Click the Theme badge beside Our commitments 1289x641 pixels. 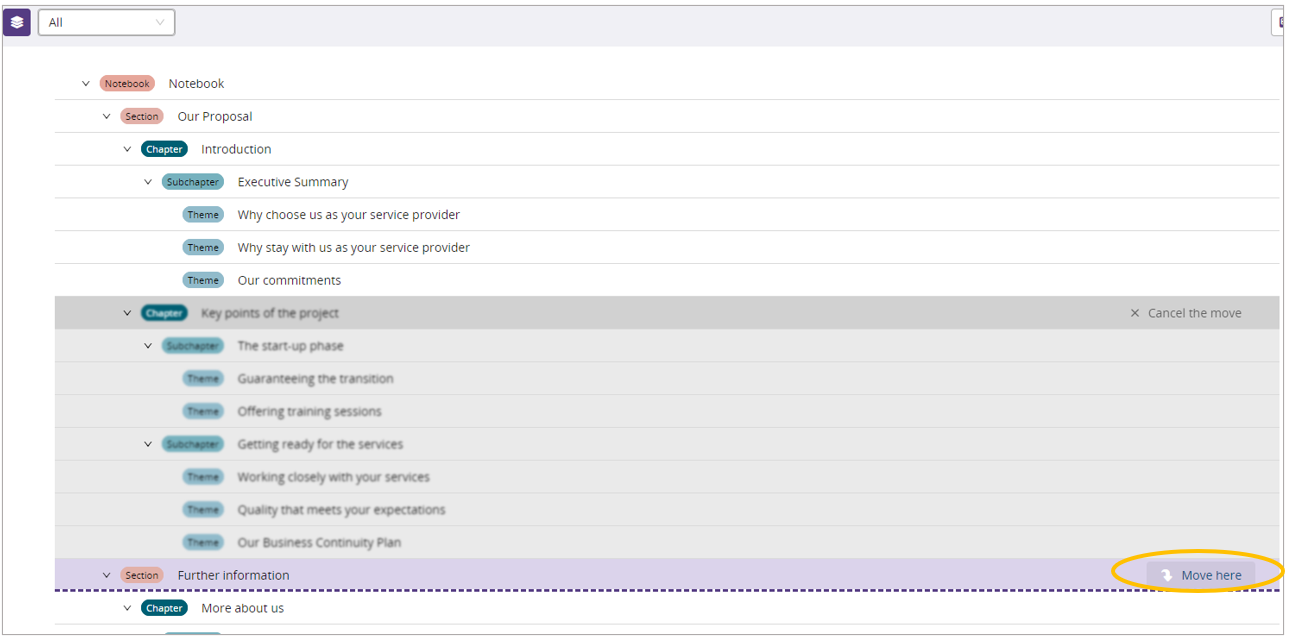tap(203, 281)
